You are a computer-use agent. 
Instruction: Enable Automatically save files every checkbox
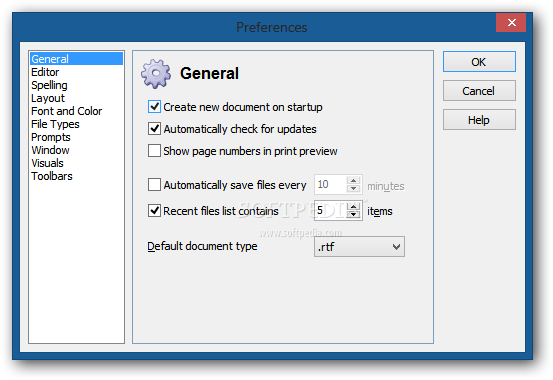point(154,185)
